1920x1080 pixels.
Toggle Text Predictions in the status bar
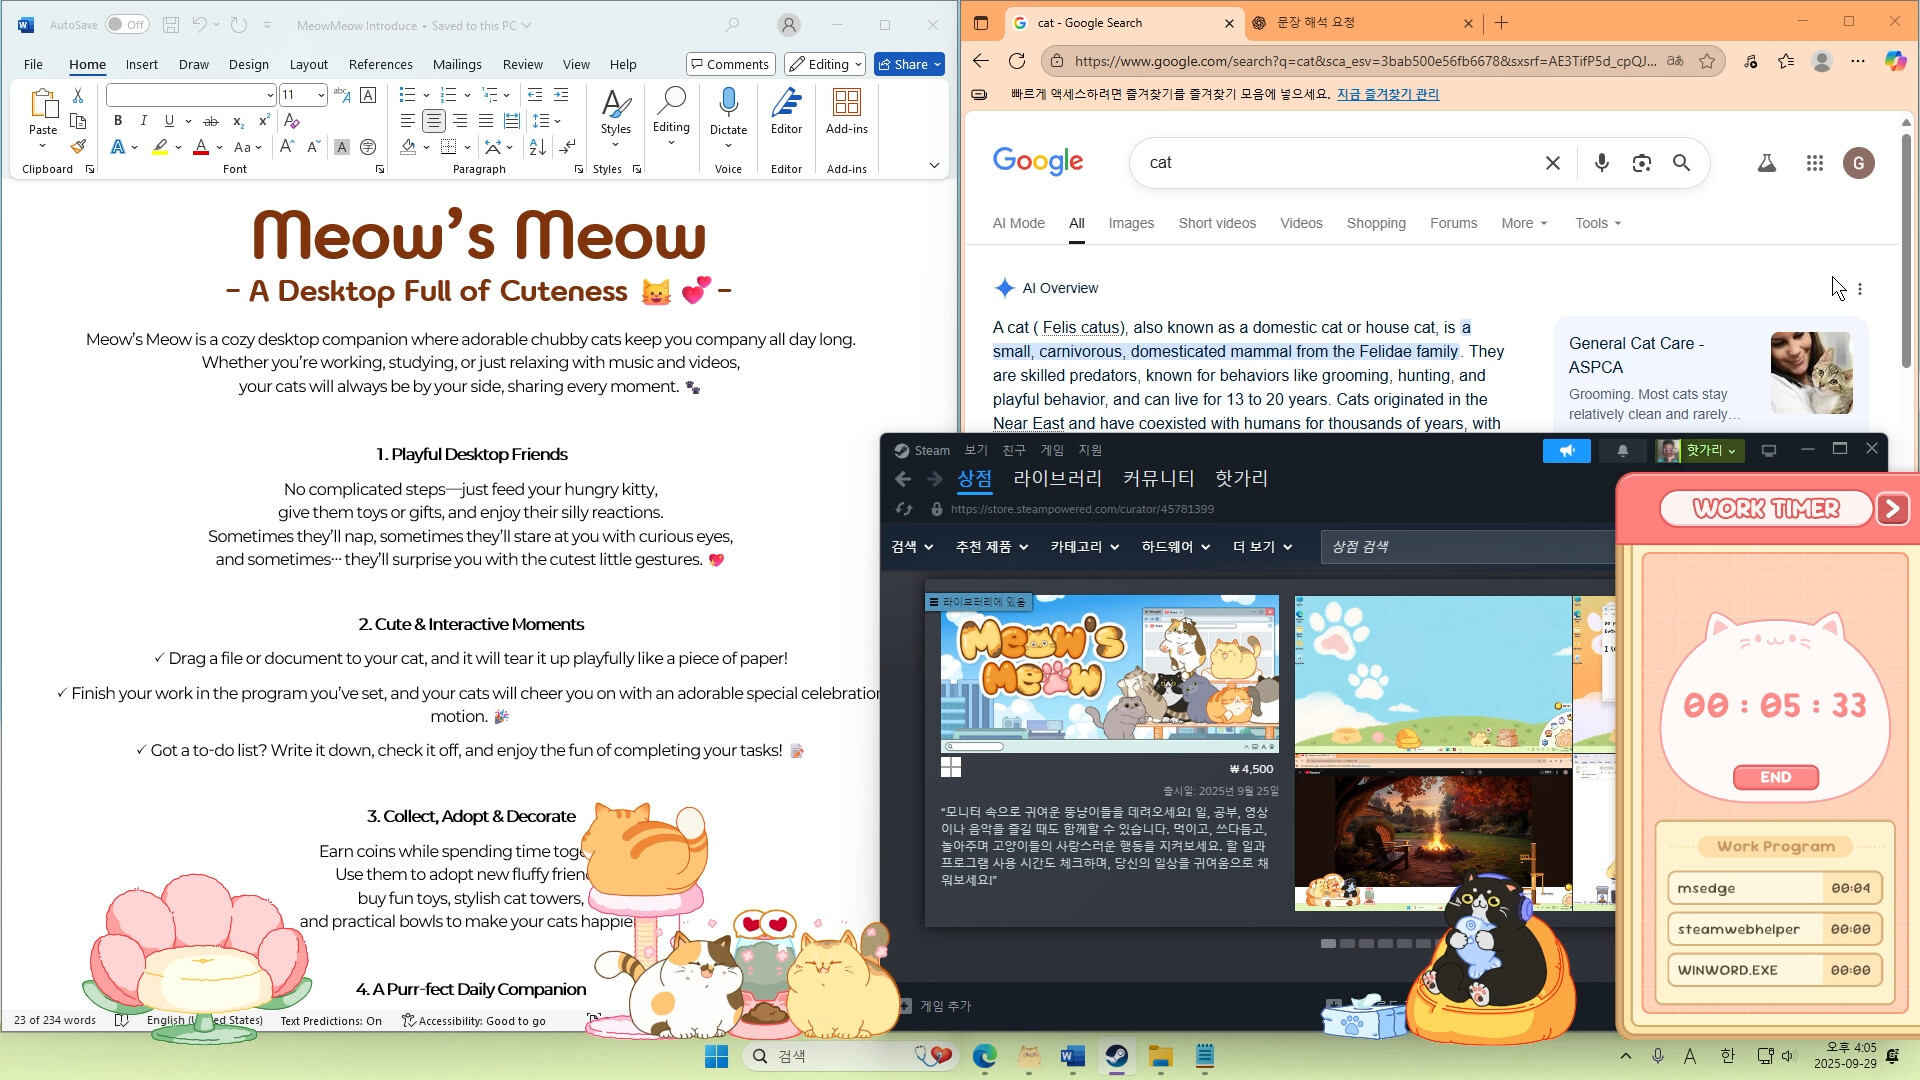[330, 1020]
